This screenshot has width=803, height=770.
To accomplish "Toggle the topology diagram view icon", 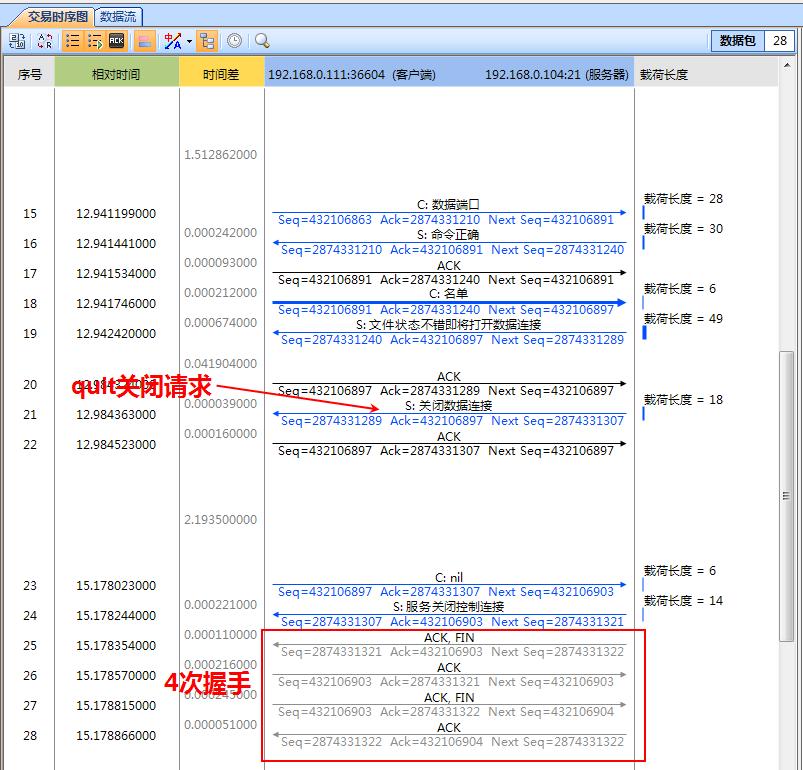I will click(207, 41).
